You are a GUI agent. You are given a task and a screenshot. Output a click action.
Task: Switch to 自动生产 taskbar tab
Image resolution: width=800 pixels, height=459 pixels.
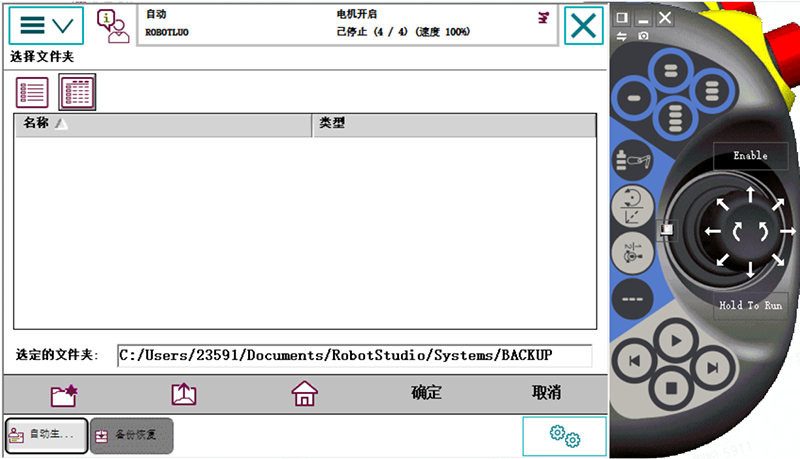(46, 434)
